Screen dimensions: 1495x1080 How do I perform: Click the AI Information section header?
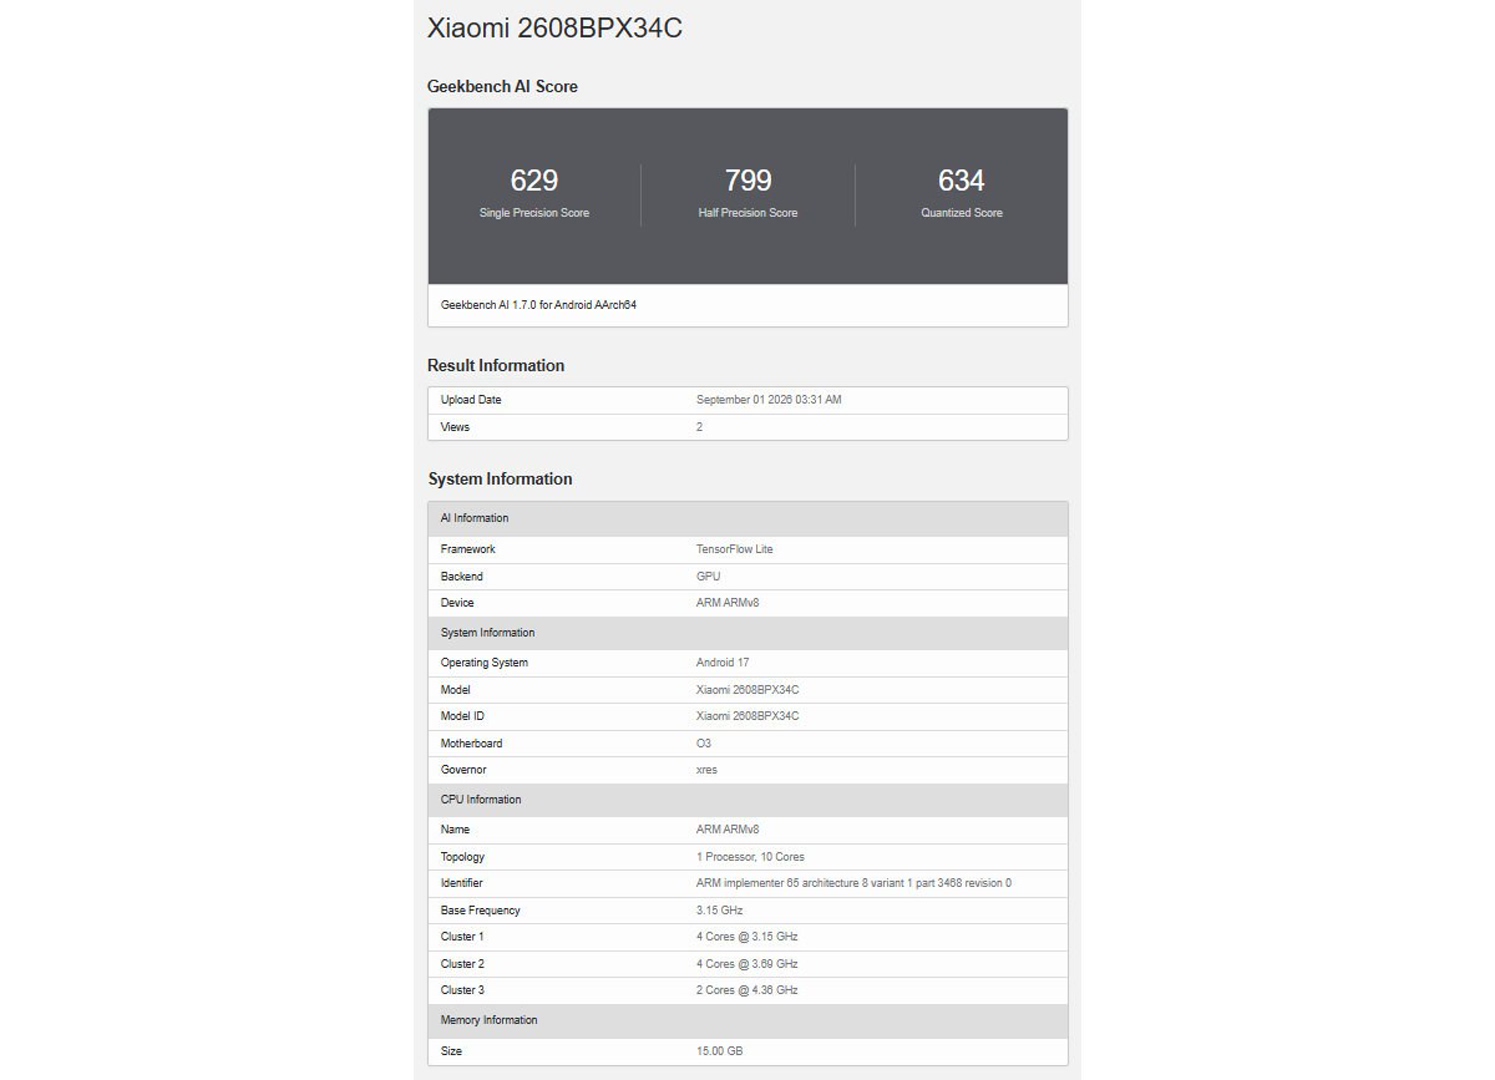[748, 518]
